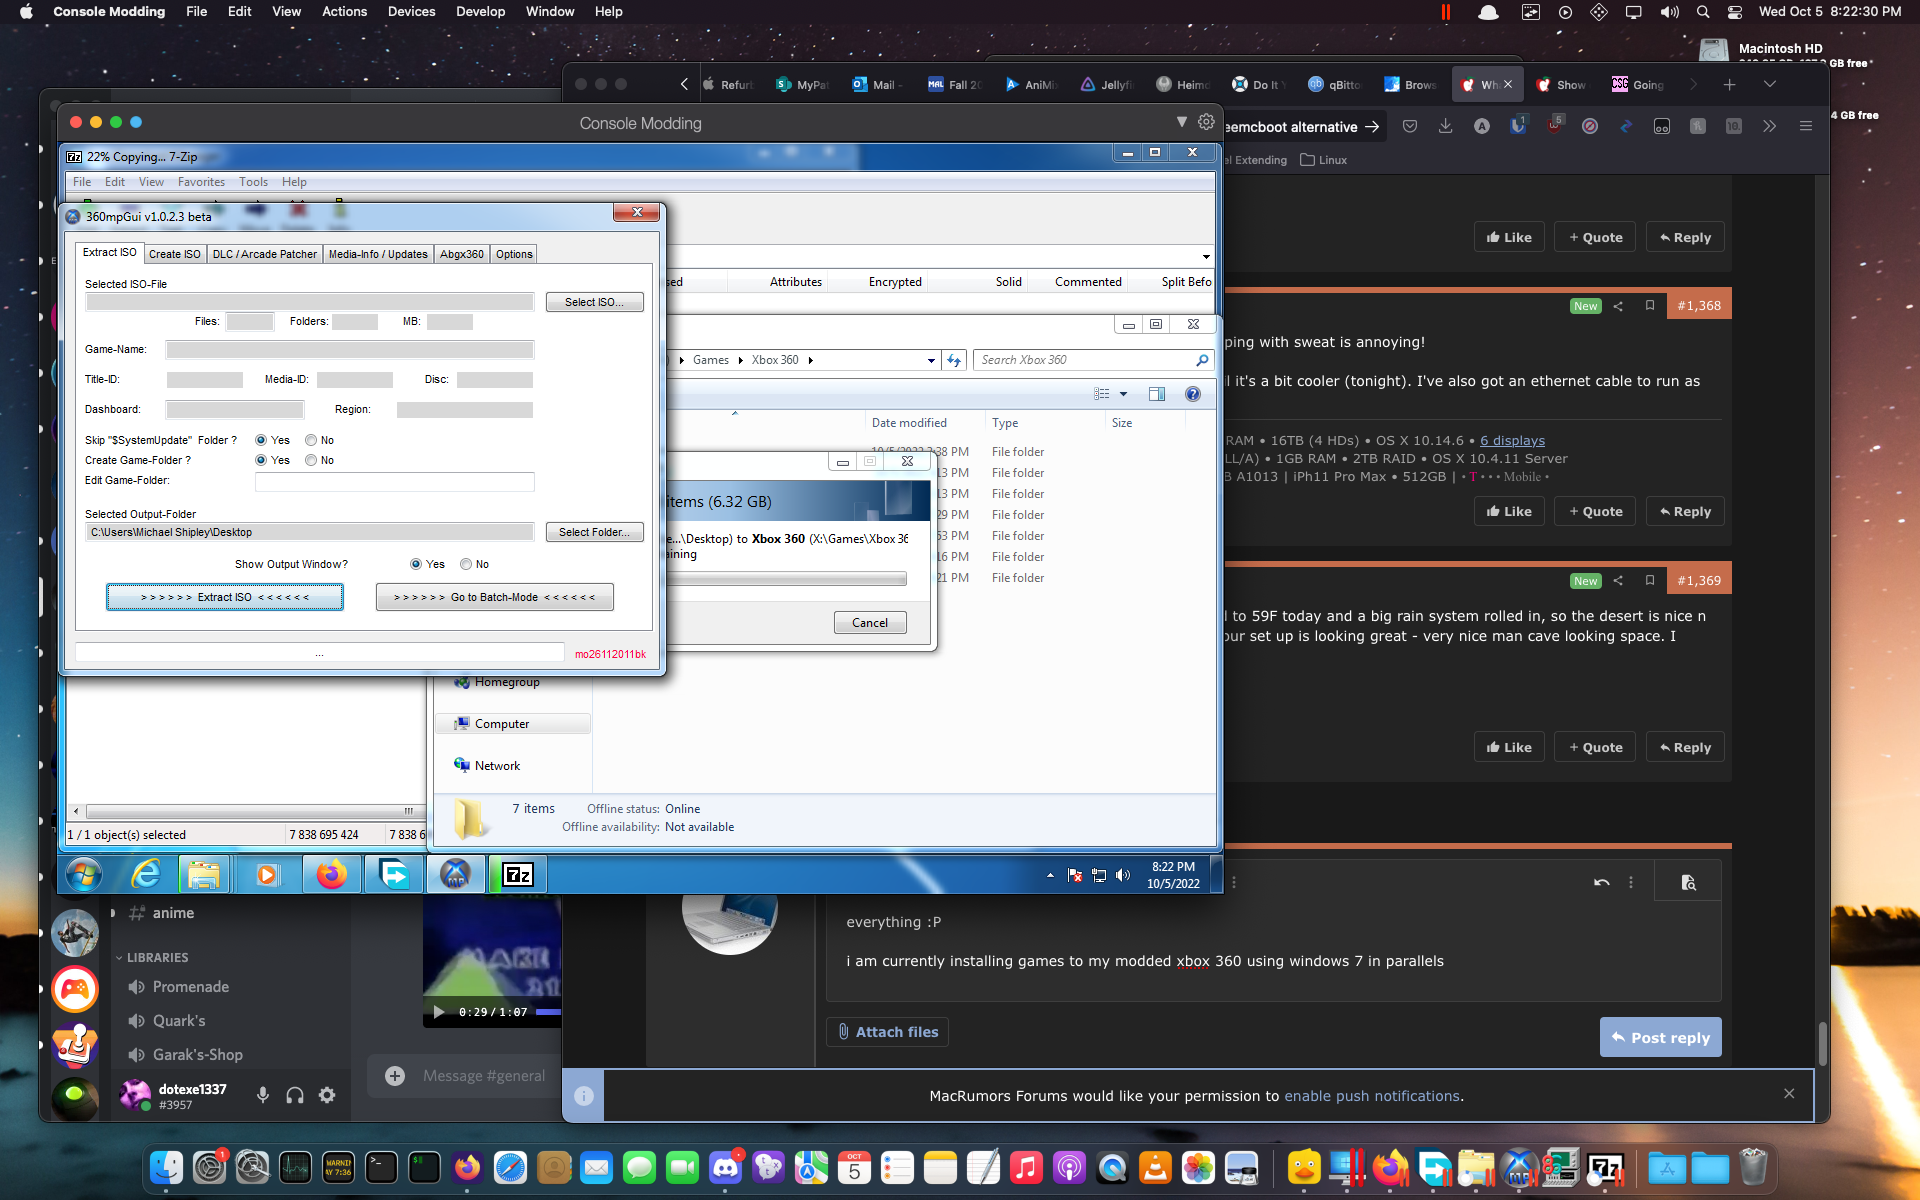The image size is (1920, 1200).
Task: Show more Safari toolbar extensions
Action: (x=1770, y=126)
